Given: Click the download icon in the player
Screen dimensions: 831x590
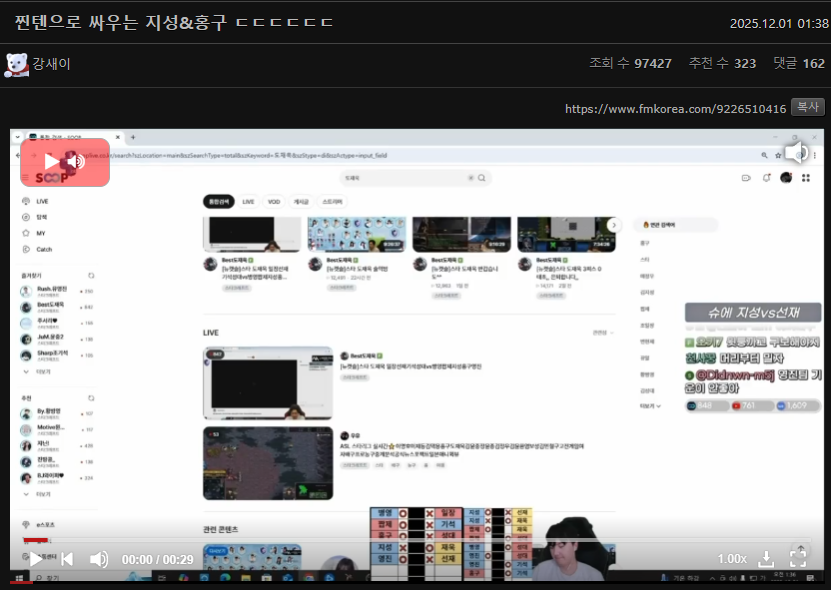Looking at the screenshot, I should [x=766, y=559].
